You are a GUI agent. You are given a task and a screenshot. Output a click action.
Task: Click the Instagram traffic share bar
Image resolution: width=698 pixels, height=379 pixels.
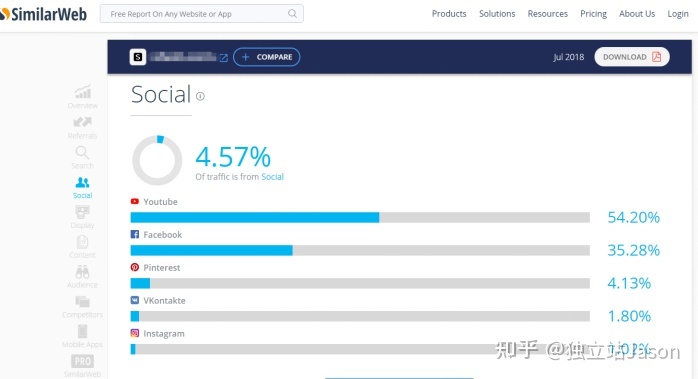coord(360,349)
